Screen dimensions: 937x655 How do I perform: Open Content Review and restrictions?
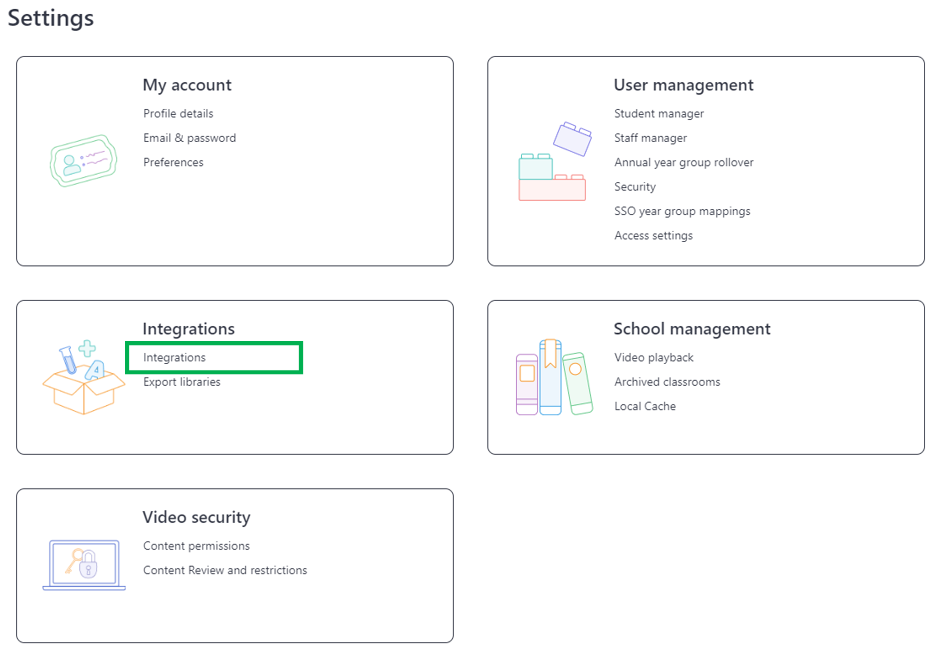point(225,570)
